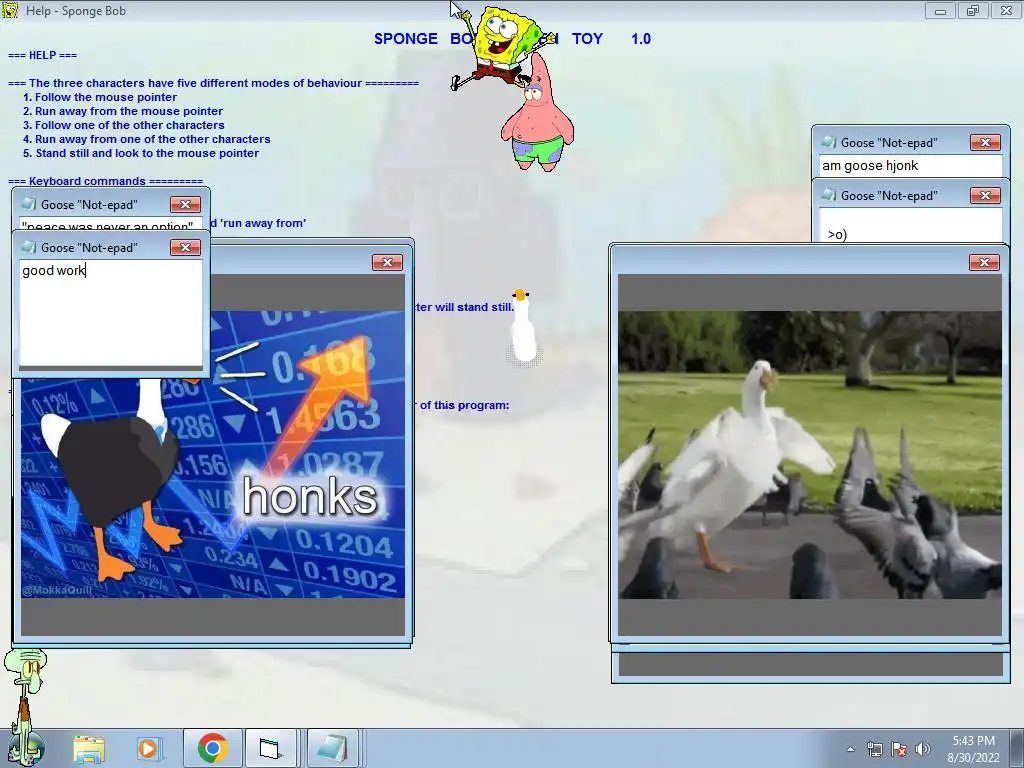Close the 'good work' Goose Not-epad window

pyautogui.click(x=185, y=248)
